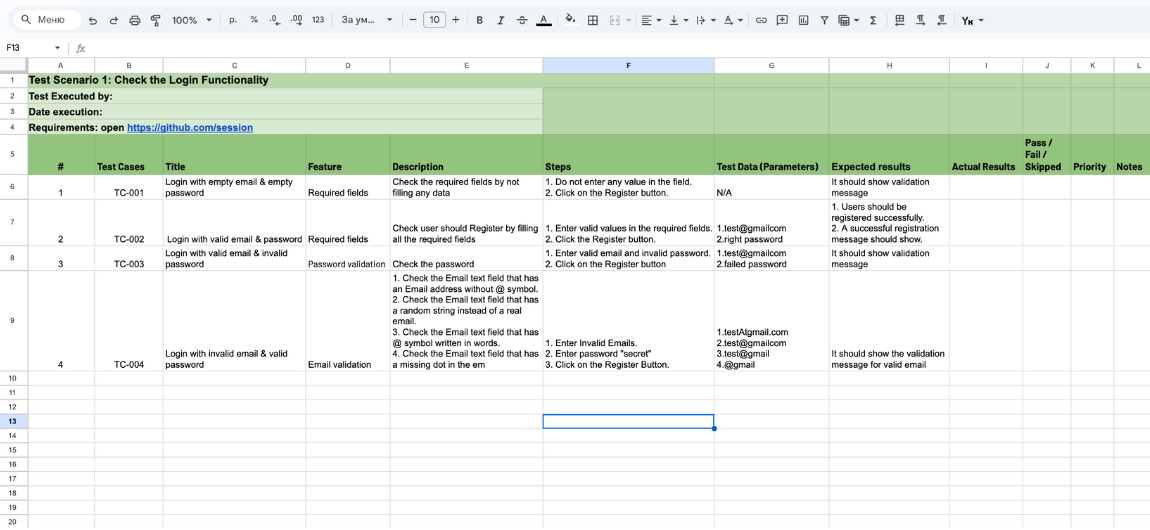Open the borders menu
Image resolution: width=1150 pixels, height=530 pixels.
(x=593, y=21)
